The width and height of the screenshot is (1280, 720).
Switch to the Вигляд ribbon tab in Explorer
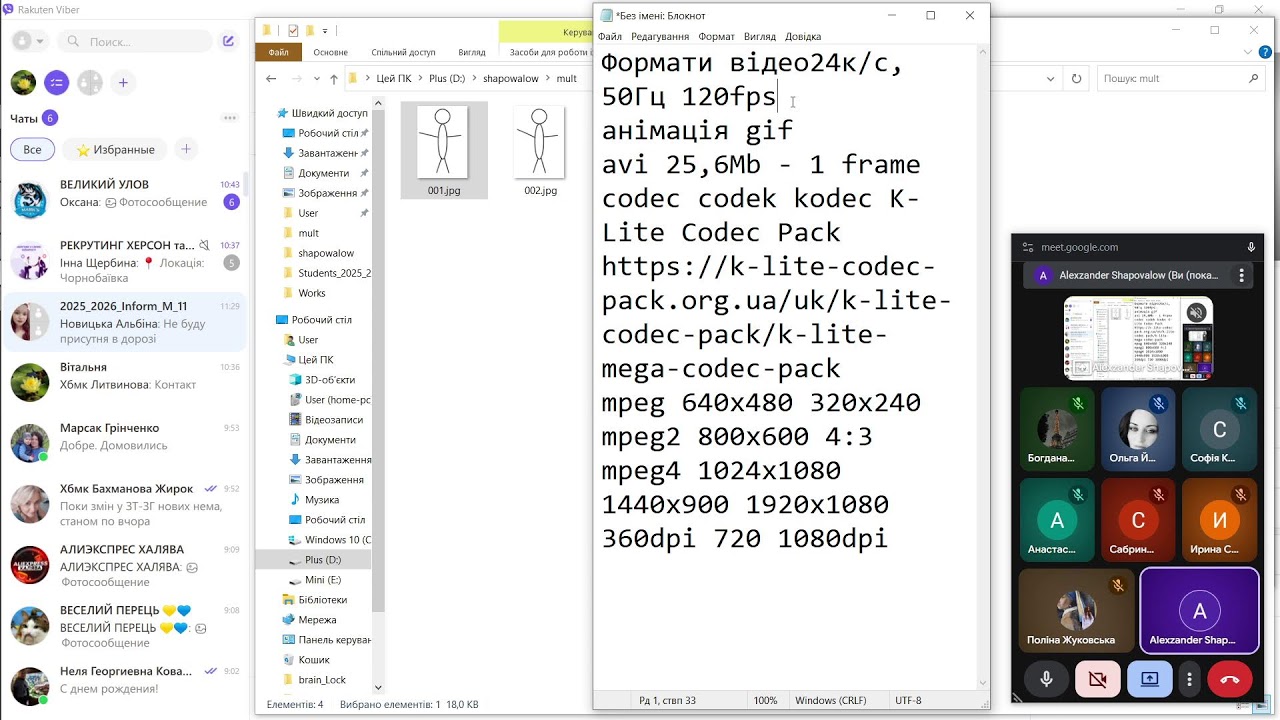coord(471,52)
